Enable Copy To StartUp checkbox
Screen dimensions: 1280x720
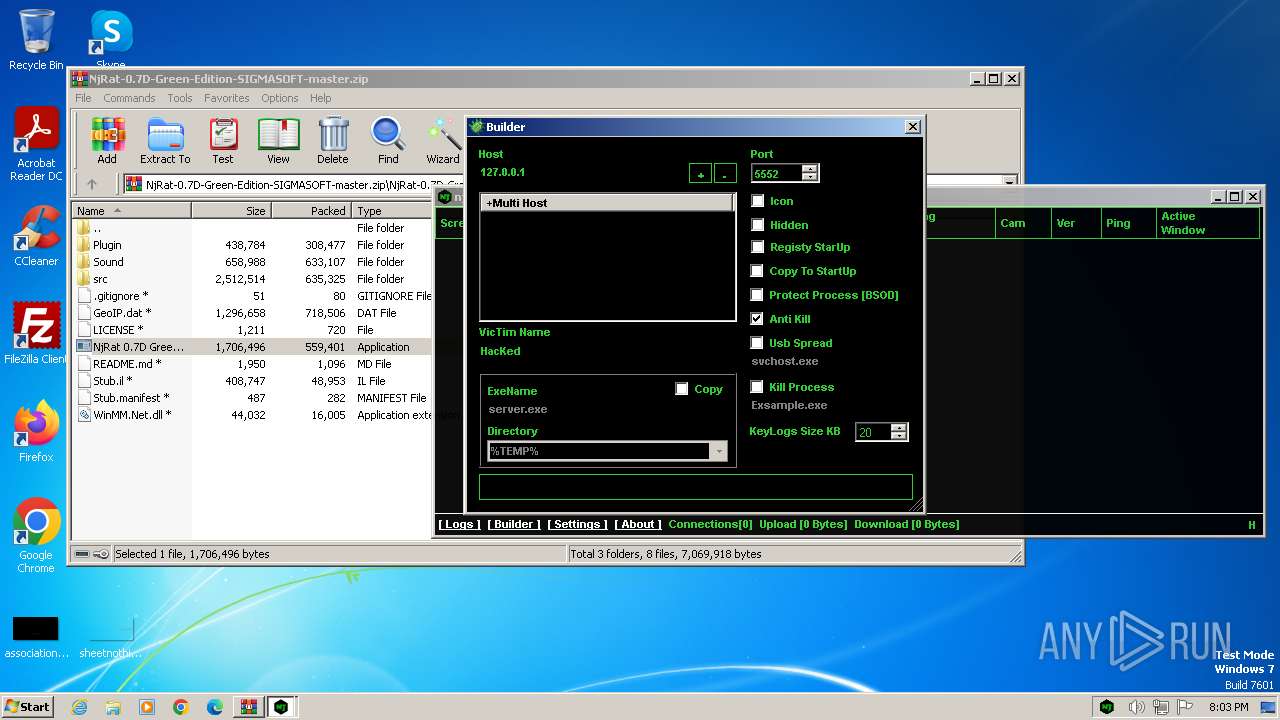tap(758, 271)
